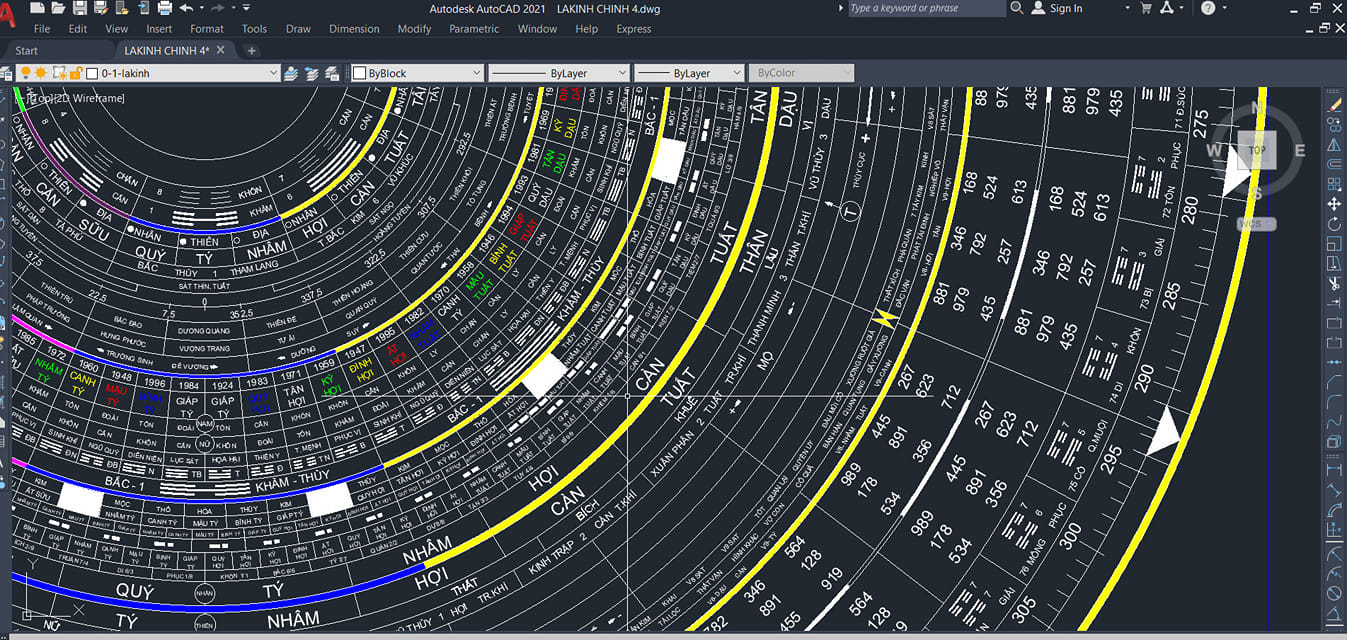Viewport: 1347px width, 640px height.
Task: Click the Save icon in quick access toolbar
Action: [80, 8]
